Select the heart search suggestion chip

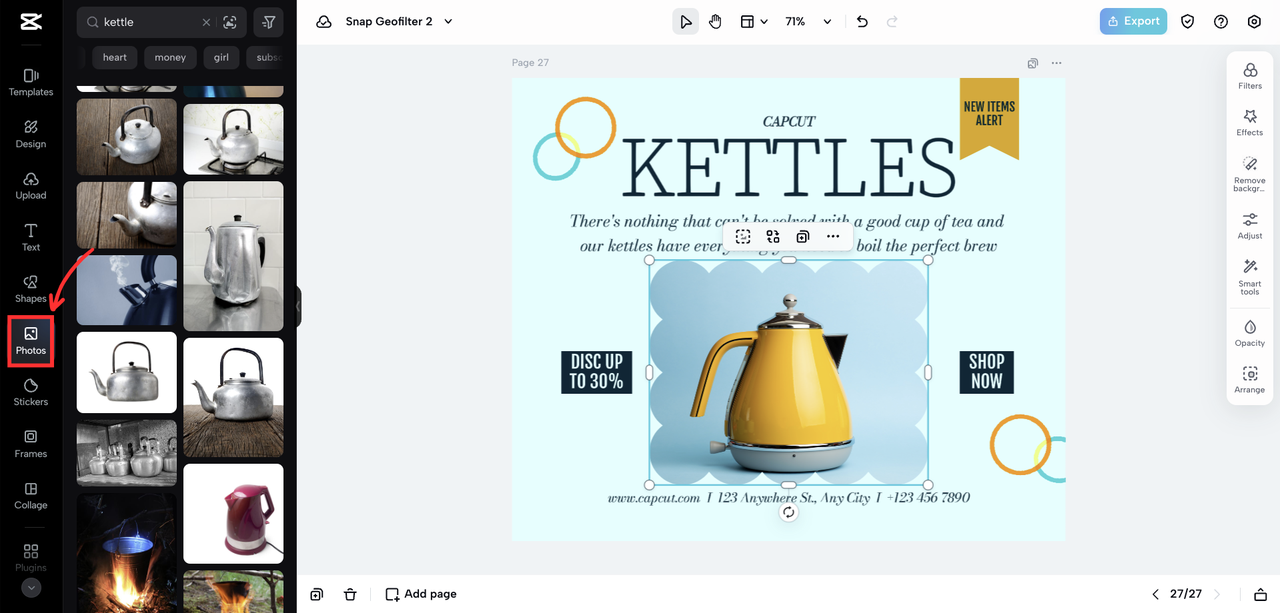click(x=115, y=57)
